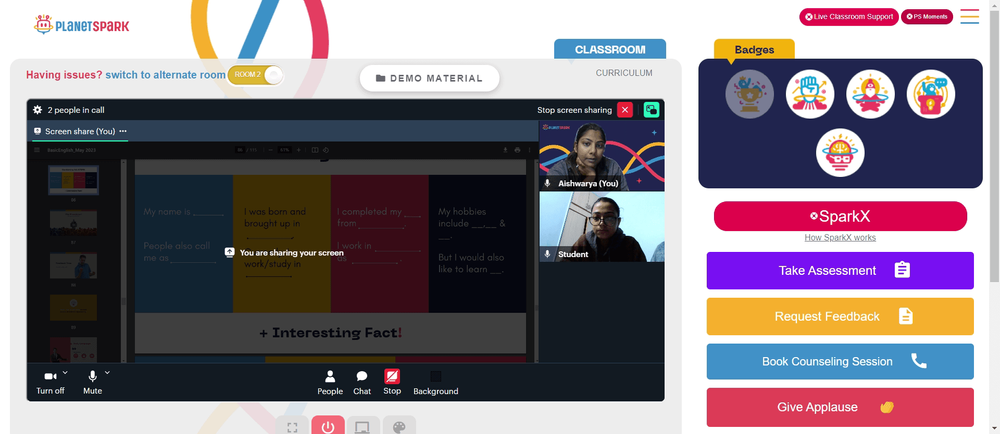Image resolution: width=1000 pixels, height=434 pixels.
Task: Open Live Classroom Support
Action: [x=849, y=17]
